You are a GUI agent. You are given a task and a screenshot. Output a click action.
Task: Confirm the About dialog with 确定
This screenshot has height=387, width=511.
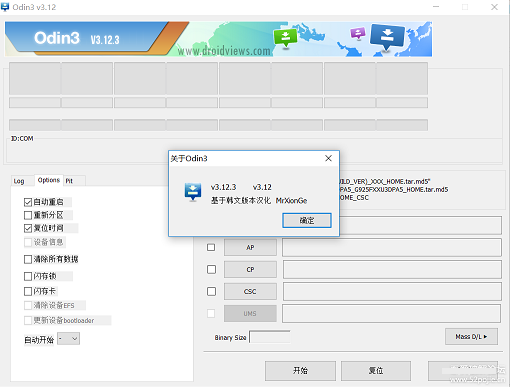point(307,221)
